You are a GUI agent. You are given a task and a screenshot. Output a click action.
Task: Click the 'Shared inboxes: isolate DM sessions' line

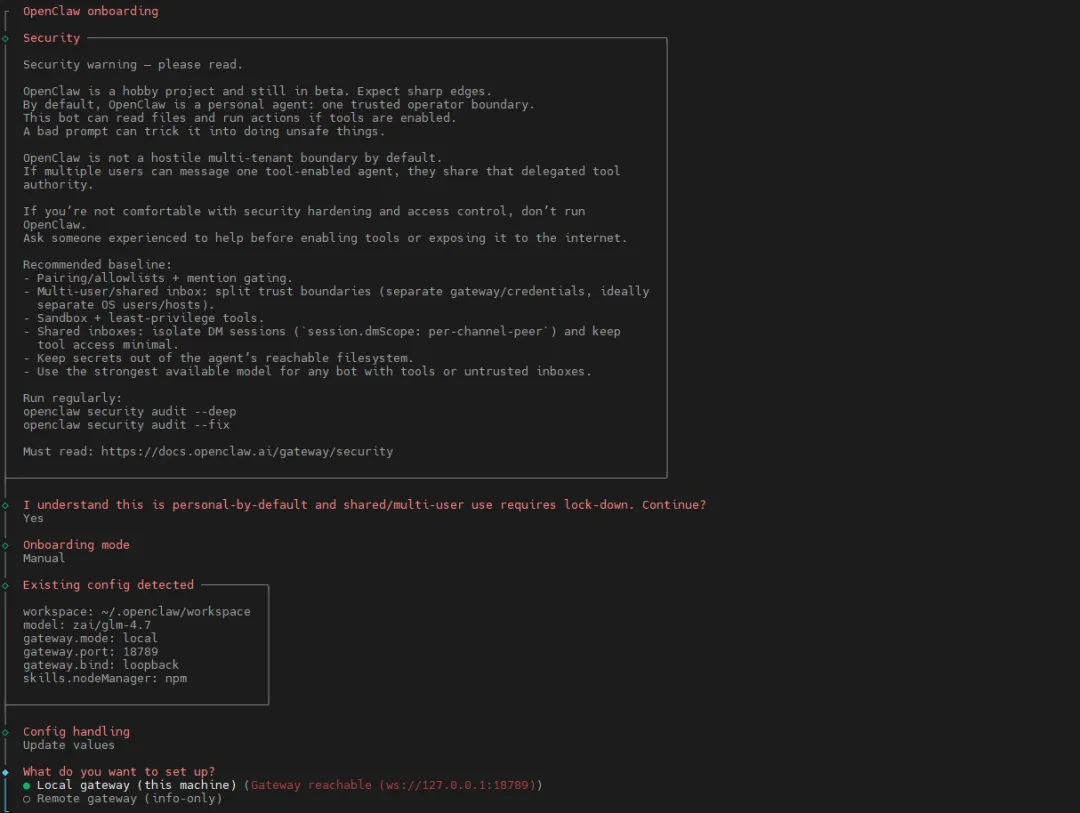tap(322, 338)
